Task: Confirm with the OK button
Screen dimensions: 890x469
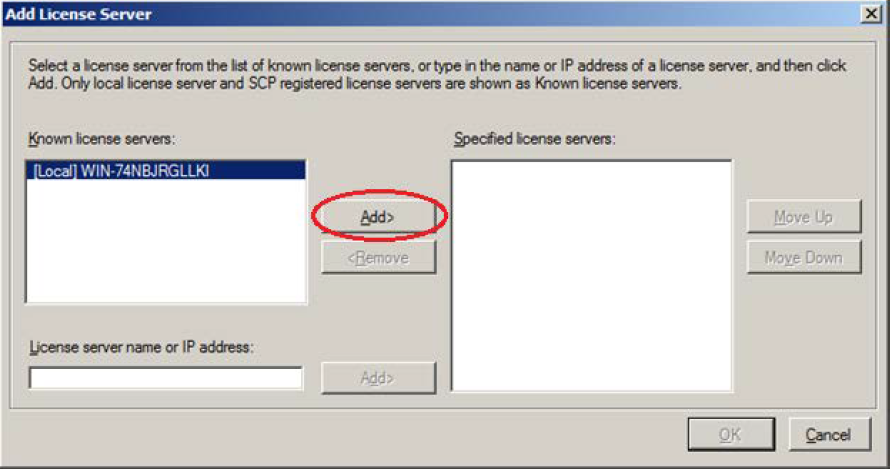Action: (x=731, y=434)
